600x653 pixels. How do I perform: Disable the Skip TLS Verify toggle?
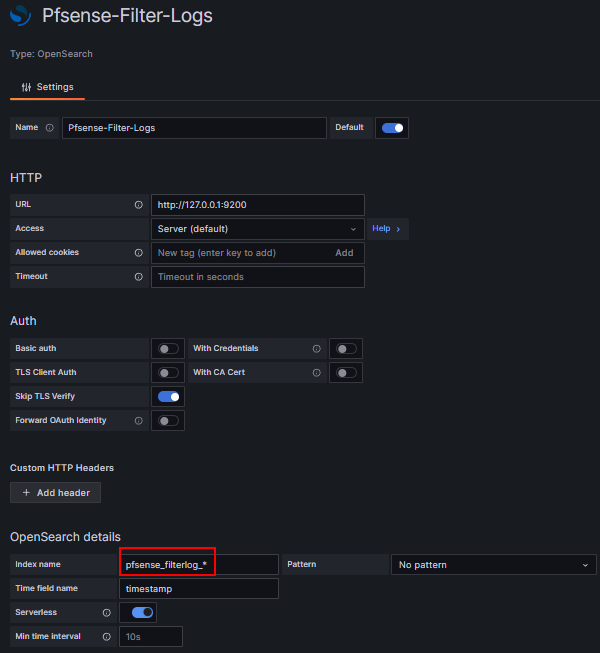tap(168, 397)
